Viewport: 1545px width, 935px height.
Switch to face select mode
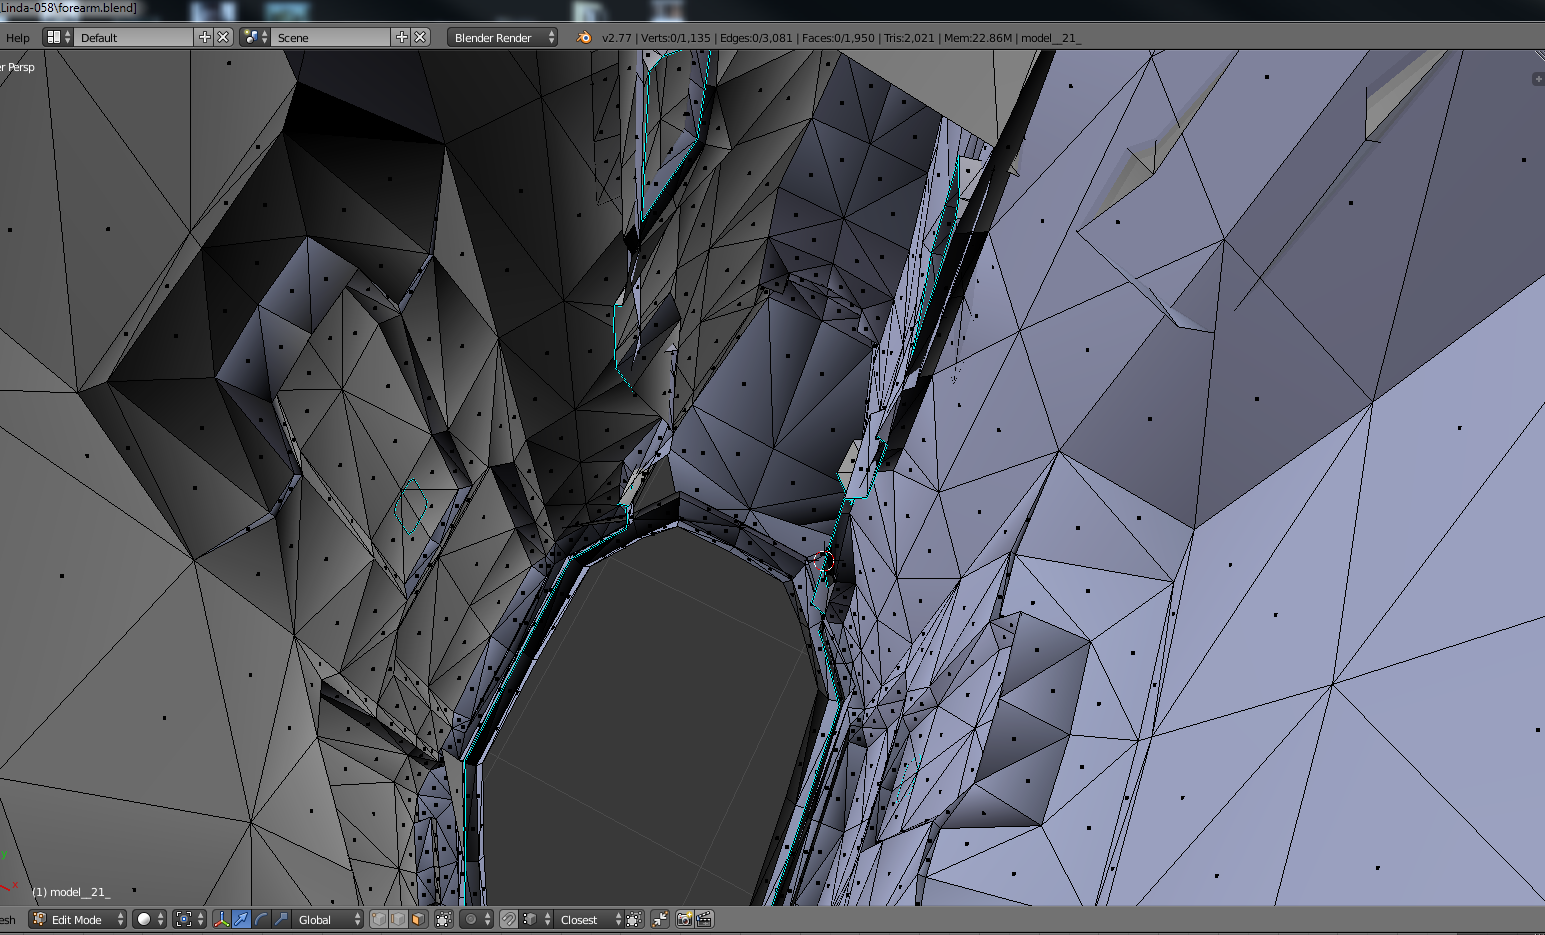(417, 919)
